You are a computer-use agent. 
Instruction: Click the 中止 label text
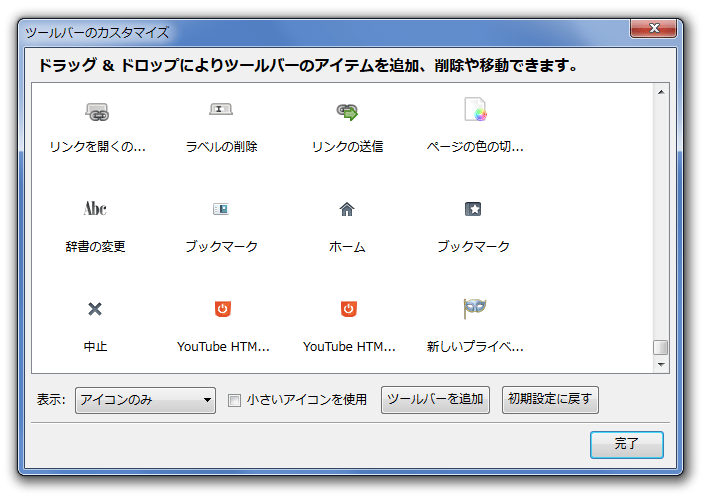click(x=95, y=347)
